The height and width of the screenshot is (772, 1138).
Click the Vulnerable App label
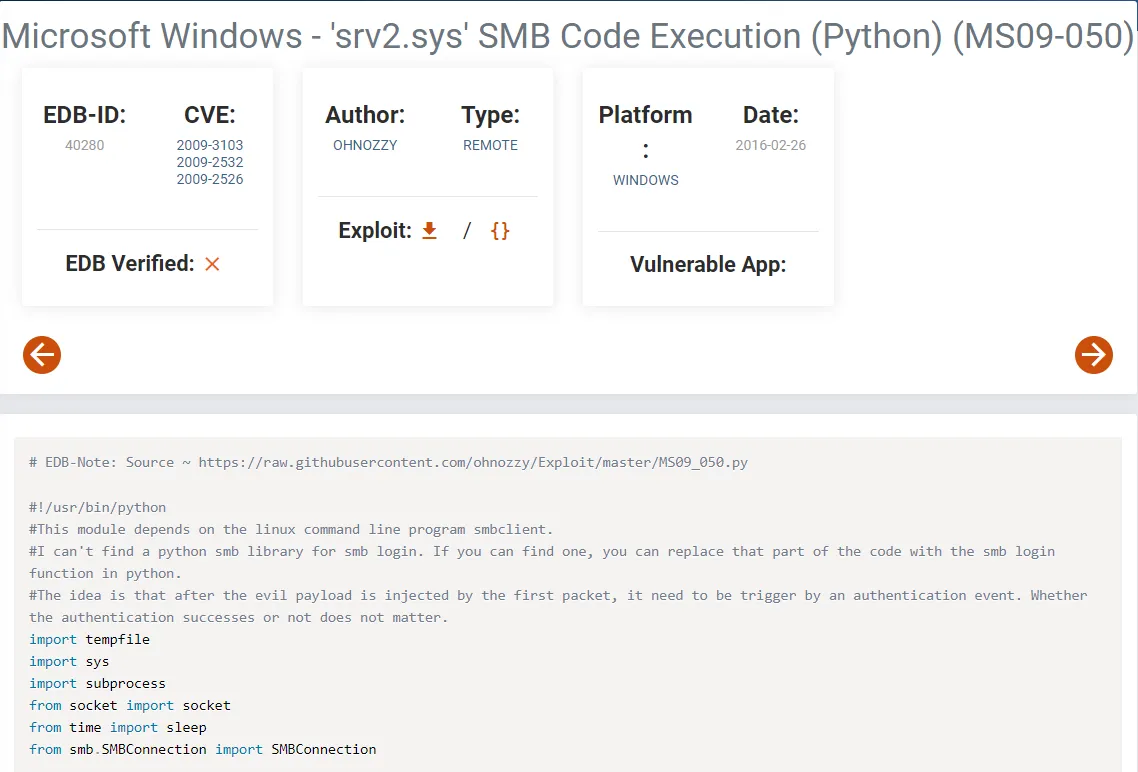click(x=708, y=264)
